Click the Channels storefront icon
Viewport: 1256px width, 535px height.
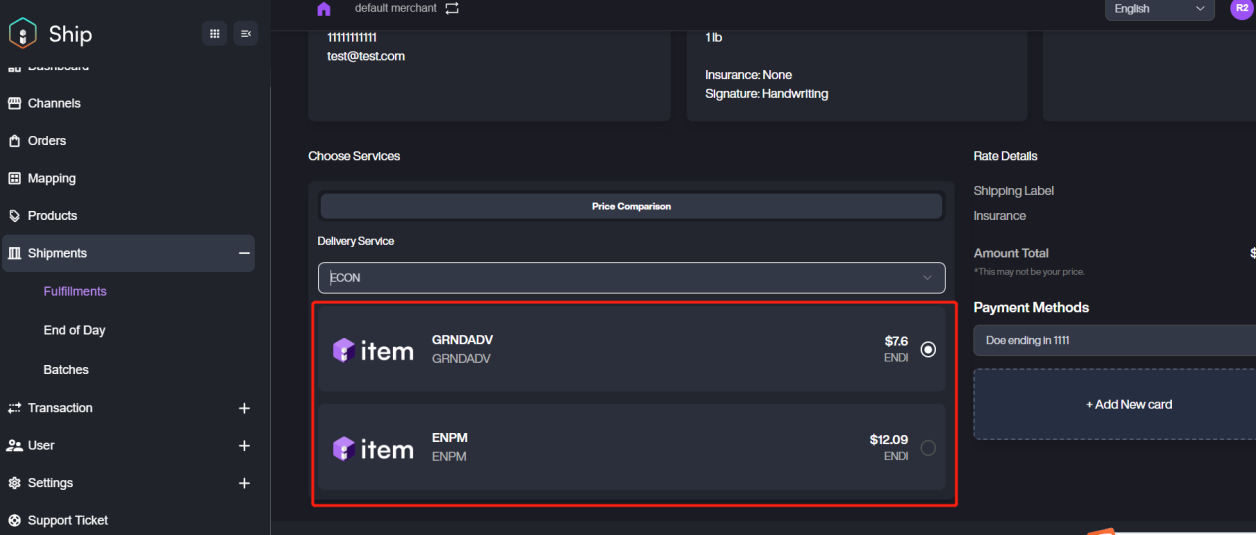pyautogui.click(x=15, y=104)
